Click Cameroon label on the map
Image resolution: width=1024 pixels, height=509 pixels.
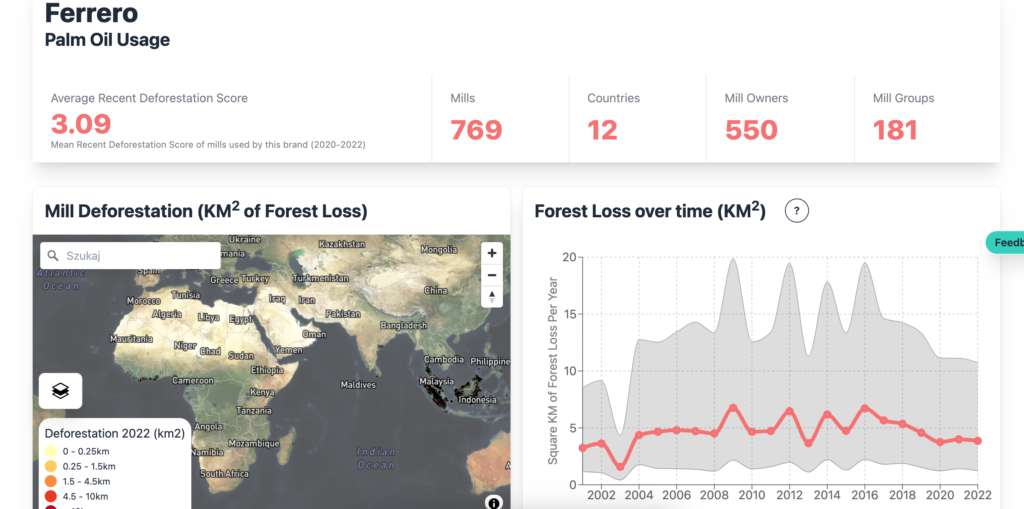coord(193,380)
